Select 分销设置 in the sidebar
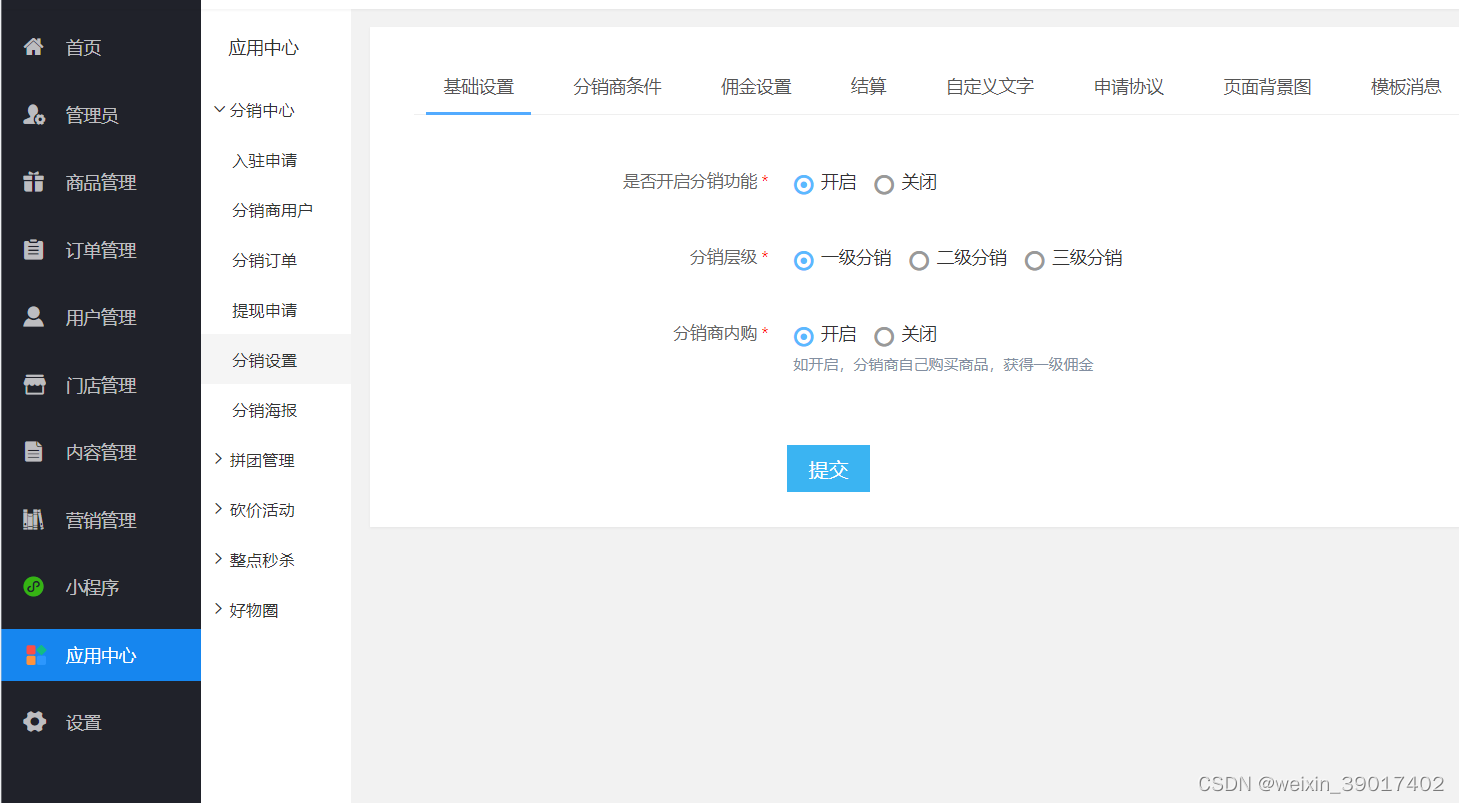1459x803 pixels. (x=276, y=360)
